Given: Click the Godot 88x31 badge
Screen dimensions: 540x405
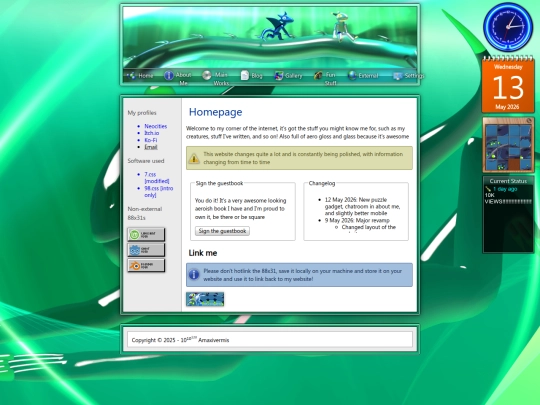Looking at the screenshot, I should 146,250.
